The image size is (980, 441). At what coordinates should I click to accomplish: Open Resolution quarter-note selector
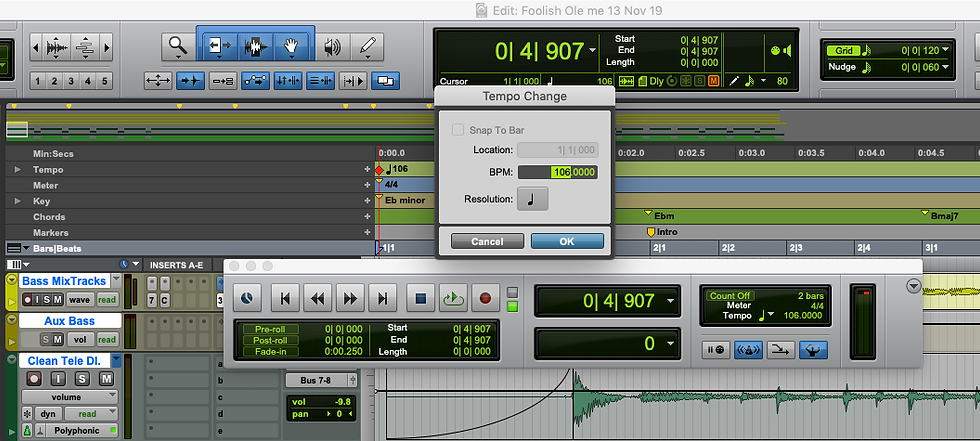(532, 199)
